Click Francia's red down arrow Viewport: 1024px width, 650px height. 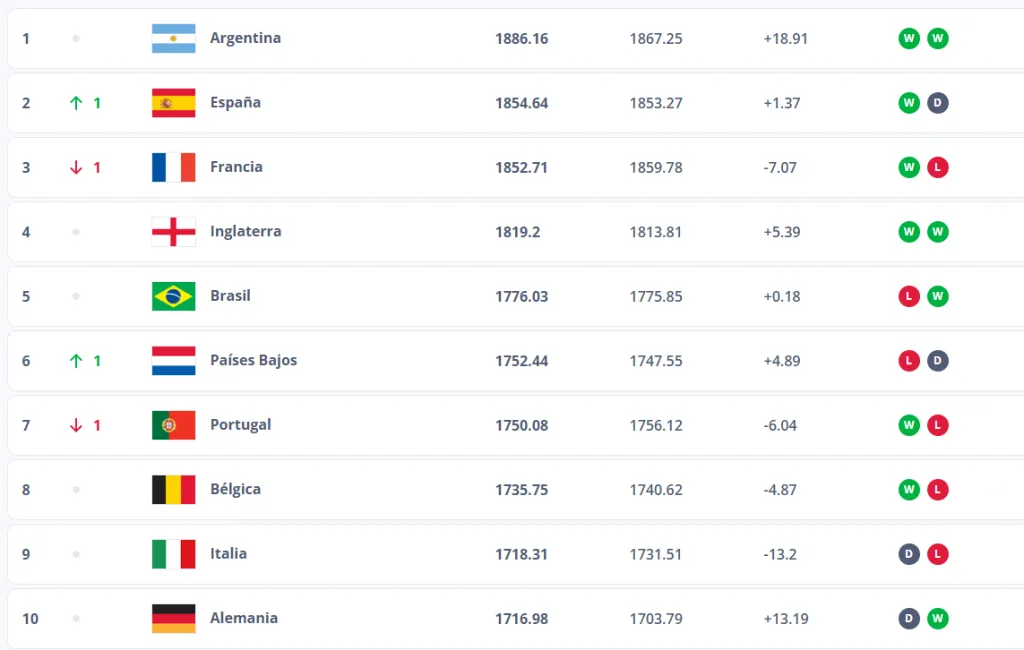[x=76, y=168]
